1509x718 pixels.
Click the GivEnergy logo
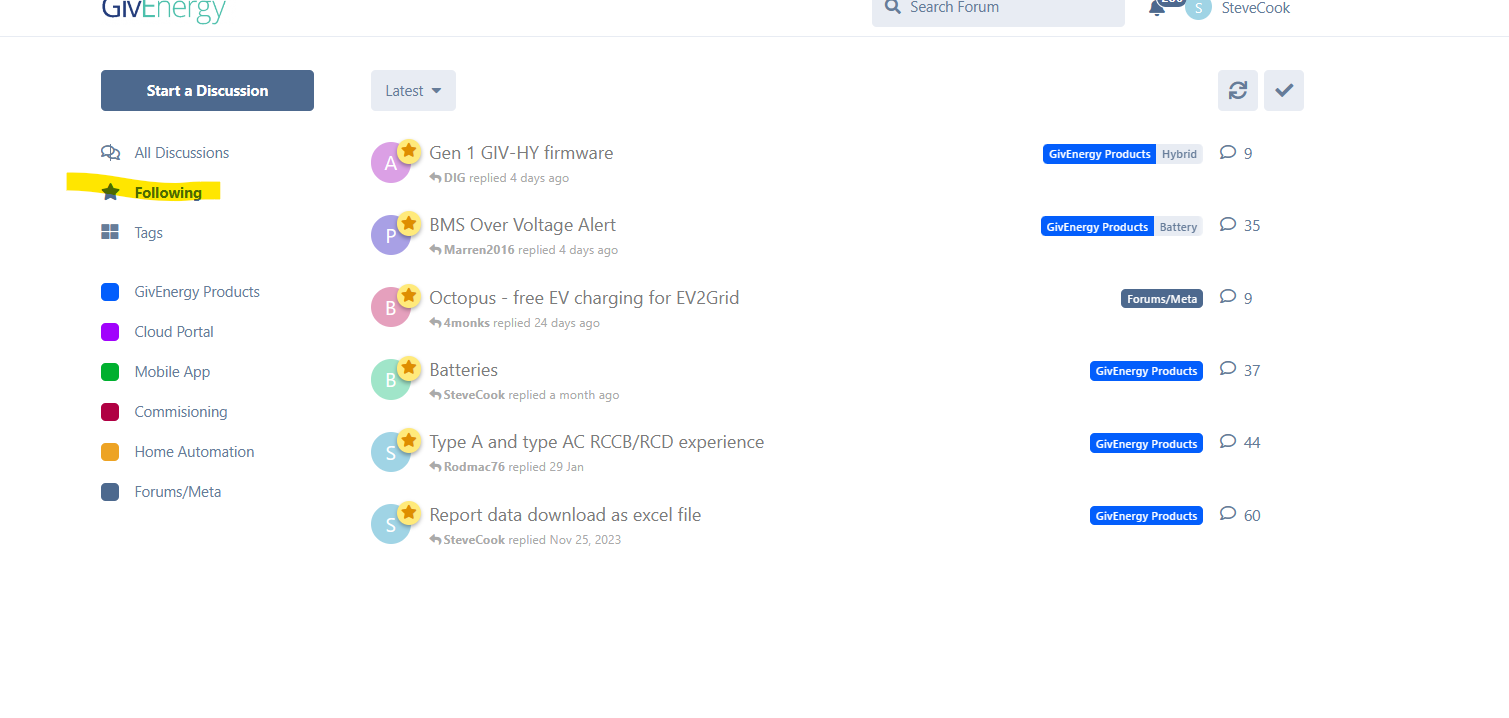(163, 11)
